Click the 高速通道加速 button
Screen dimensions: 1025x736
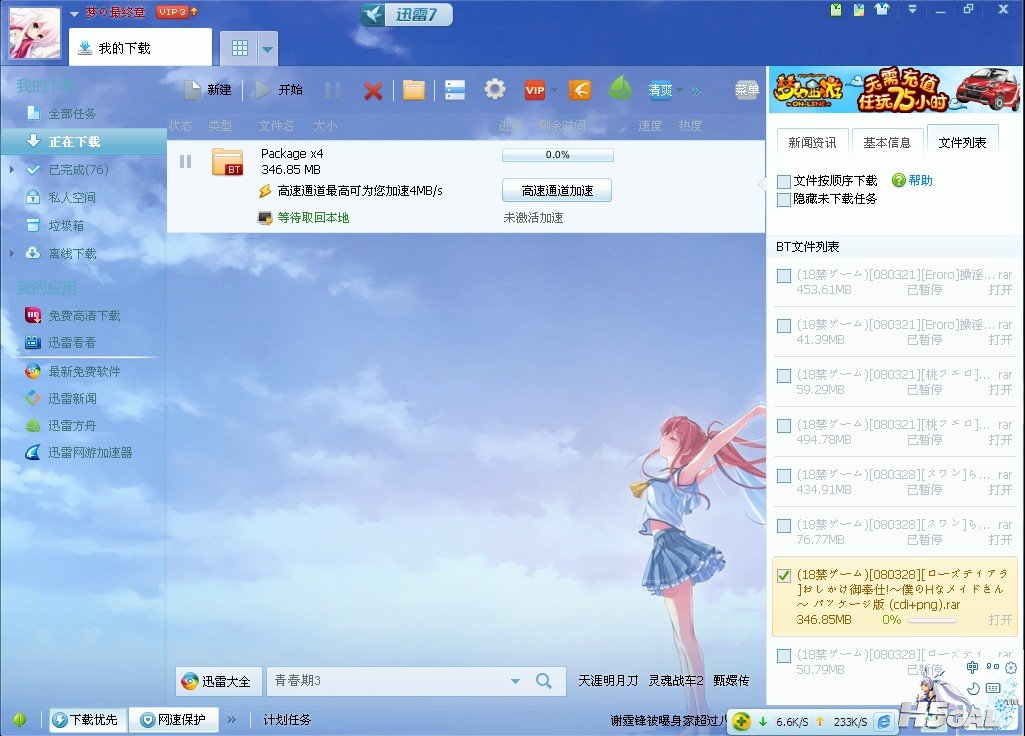pos(557,190)
